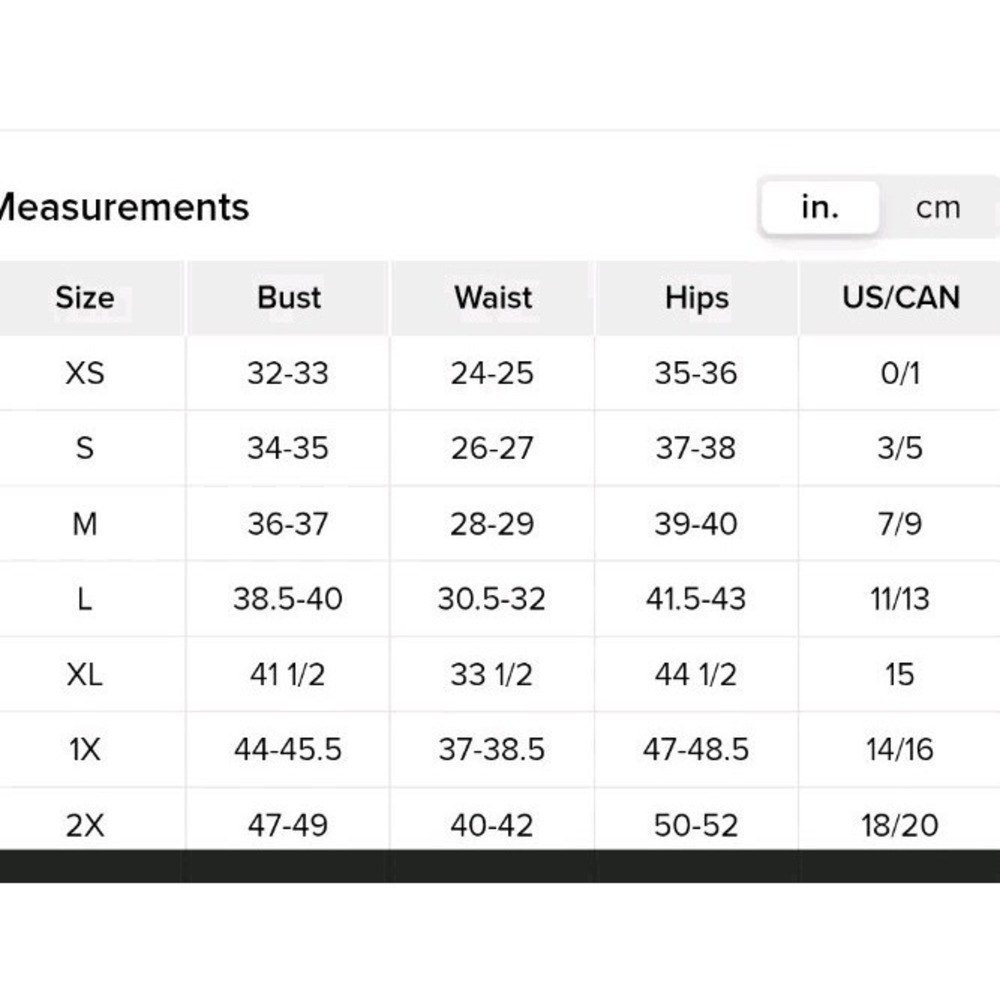Click US/CAN value 0/1 for XS
This screenshot has height=1000, width=1000.
coord(900,373)
